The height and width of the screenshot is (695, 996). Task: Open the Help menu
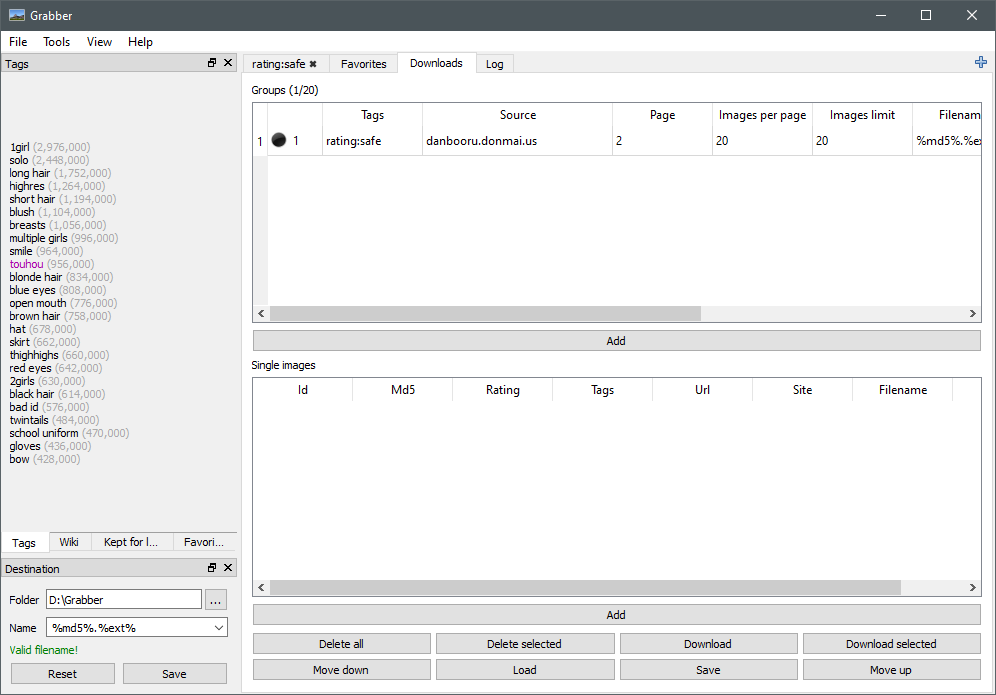(x=140, y=42)
